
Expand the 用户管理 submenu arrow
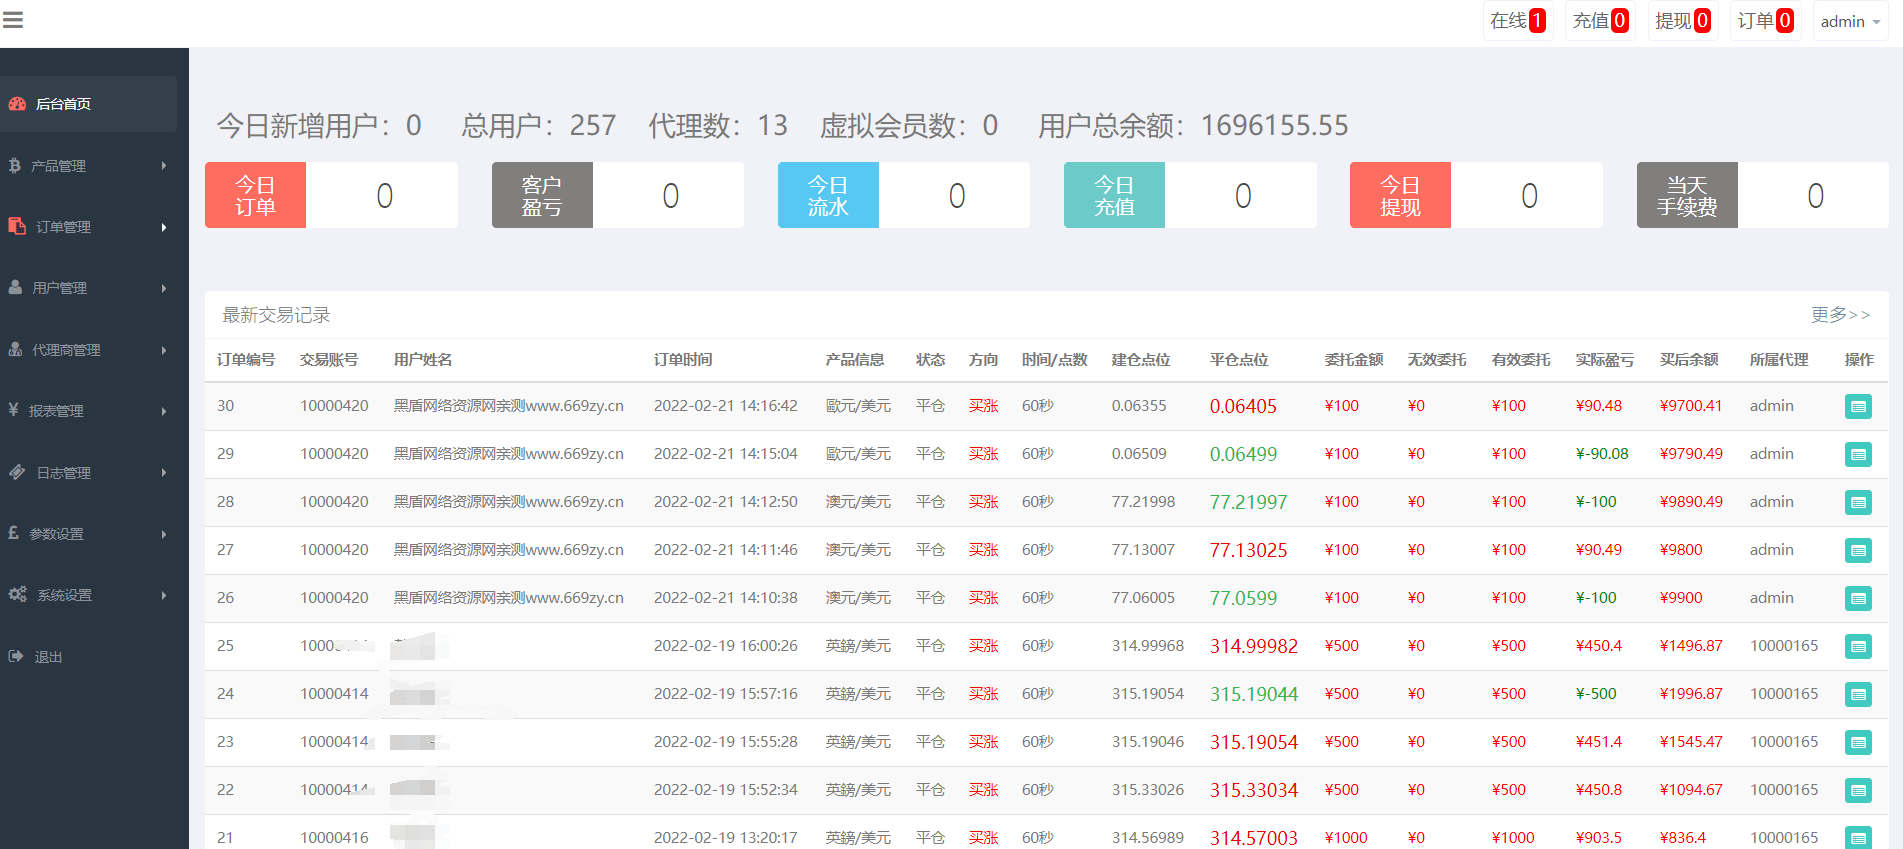point(164,288)
